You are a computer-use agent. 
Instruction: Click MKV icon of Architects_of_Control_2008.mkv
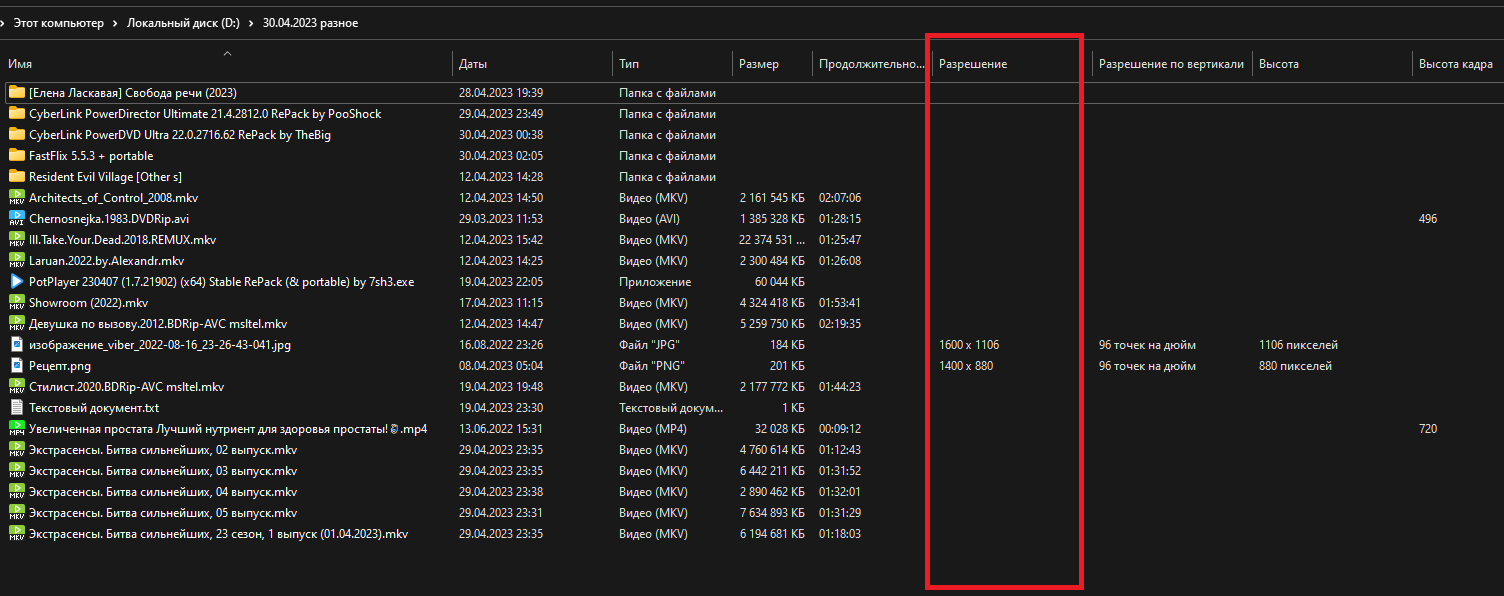16,197
